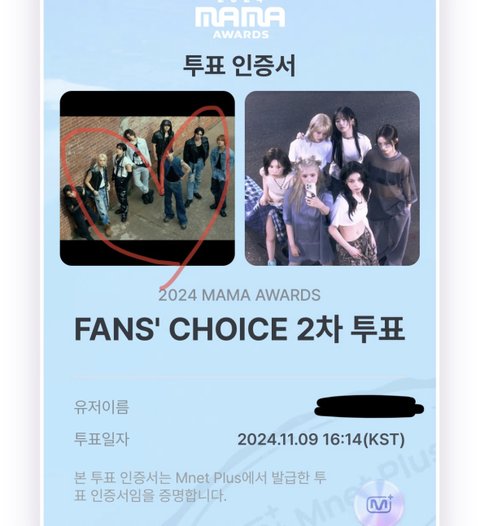
Task: Select the FANS' CHOICE 2차 투표 heading
Action: pyautogui.click(x=239, y=329)
